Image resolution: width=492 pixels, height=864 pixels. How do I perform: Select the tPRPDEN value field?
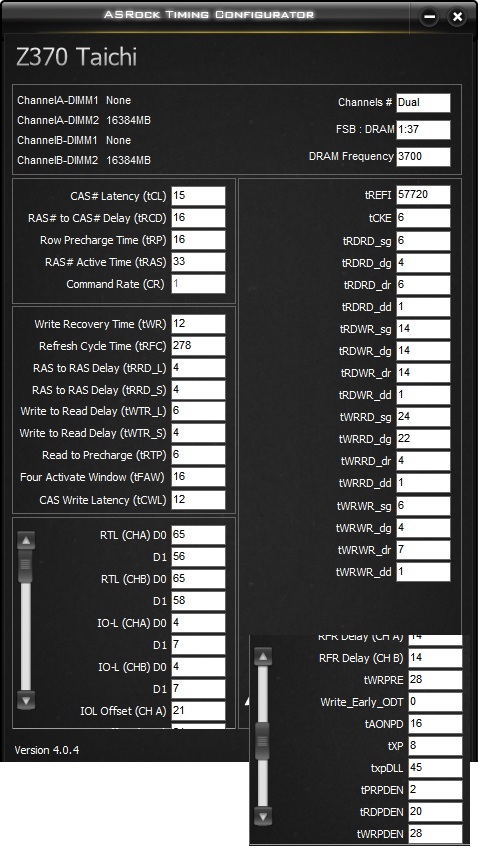point(435,790)
